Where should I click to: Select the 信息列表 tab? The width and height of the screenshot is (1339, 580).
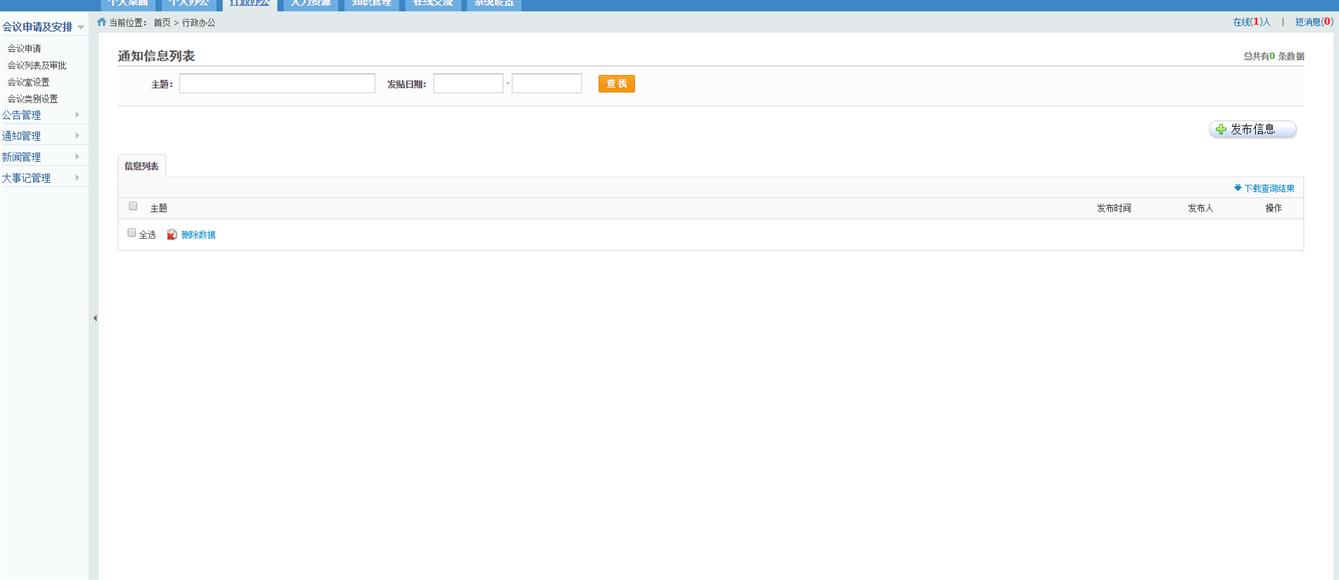(x=141, y=166)
